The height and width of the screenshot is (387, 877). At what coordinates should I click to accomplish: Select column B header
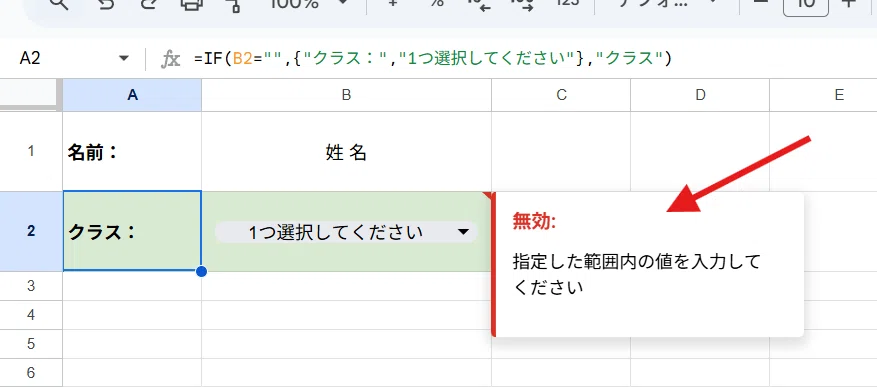[346, 95]
